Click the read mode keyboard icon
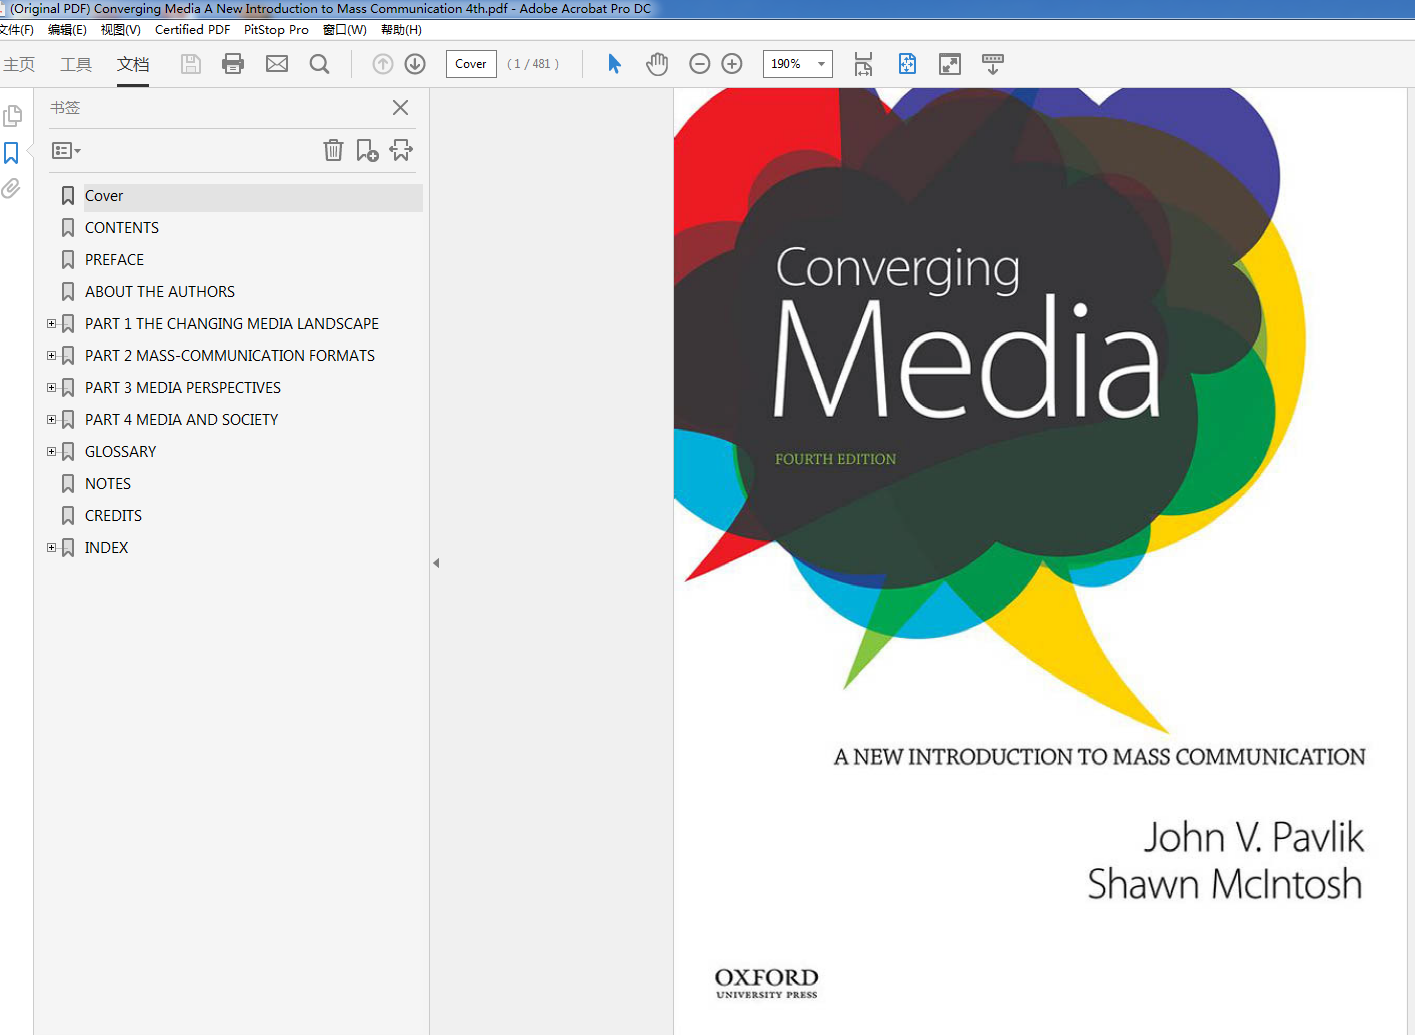Image resolution: width=1415 pixels, height=1035 pixels. [993, 64]
